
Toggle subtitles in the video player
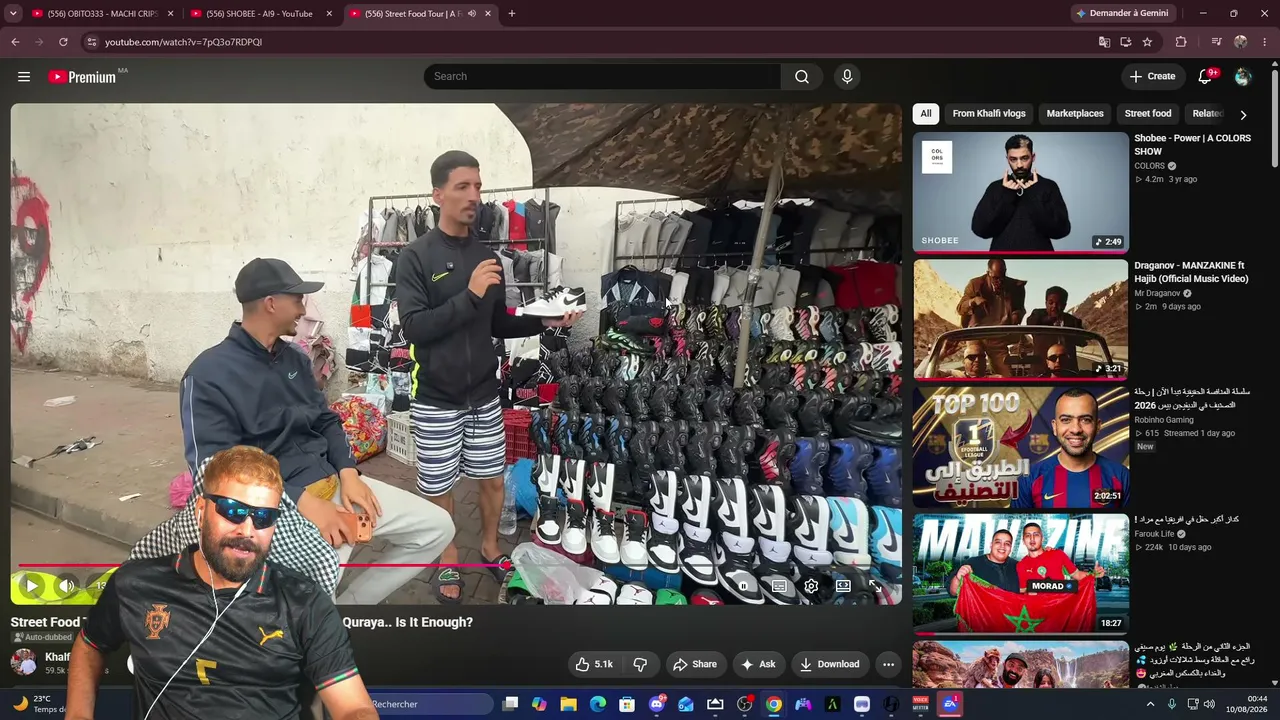pos(779,586)
